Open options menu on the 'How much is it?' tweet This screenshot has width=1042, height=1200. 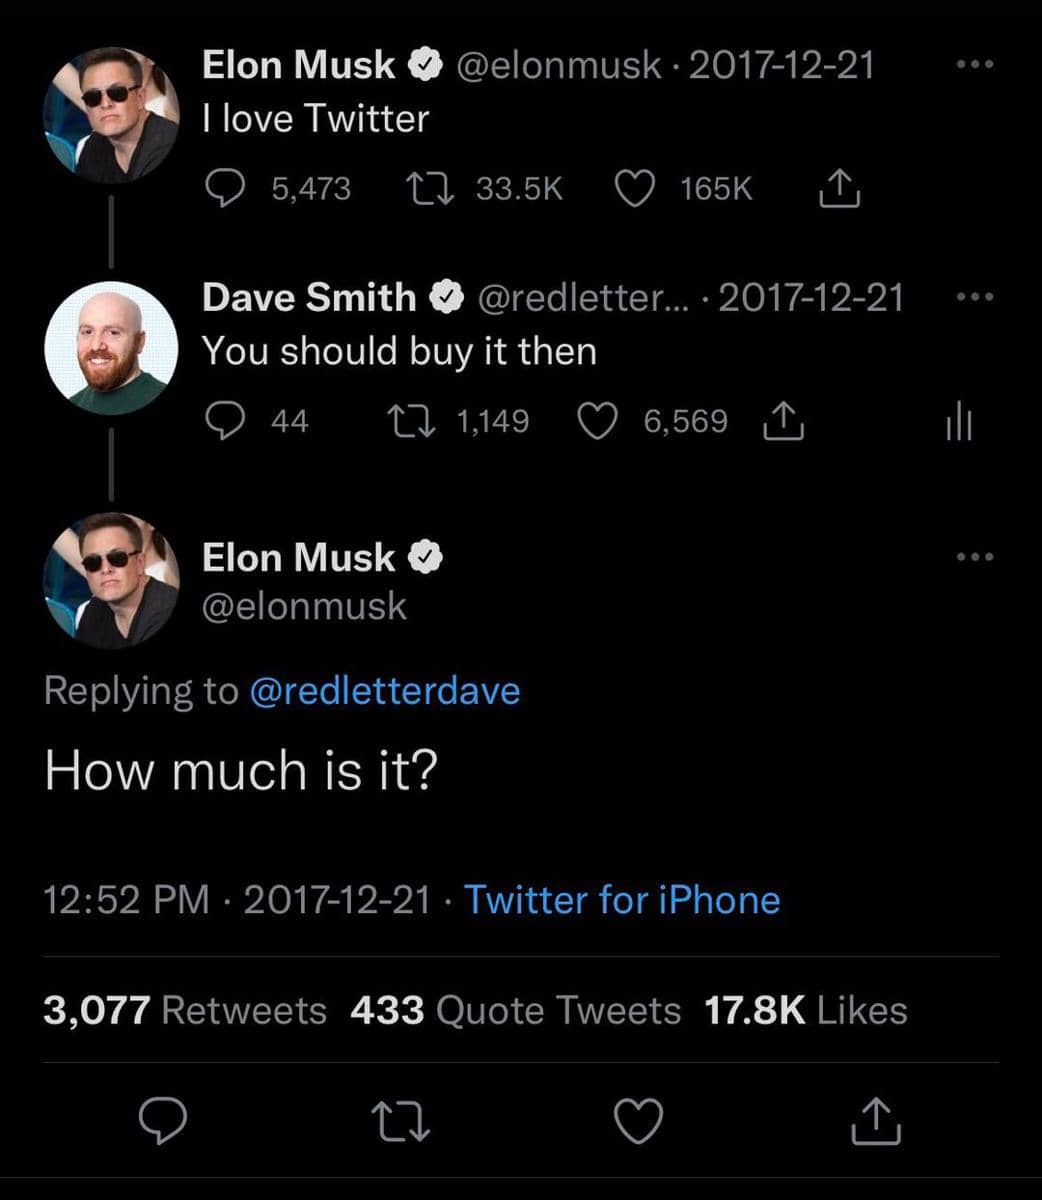tap(973, 558)
